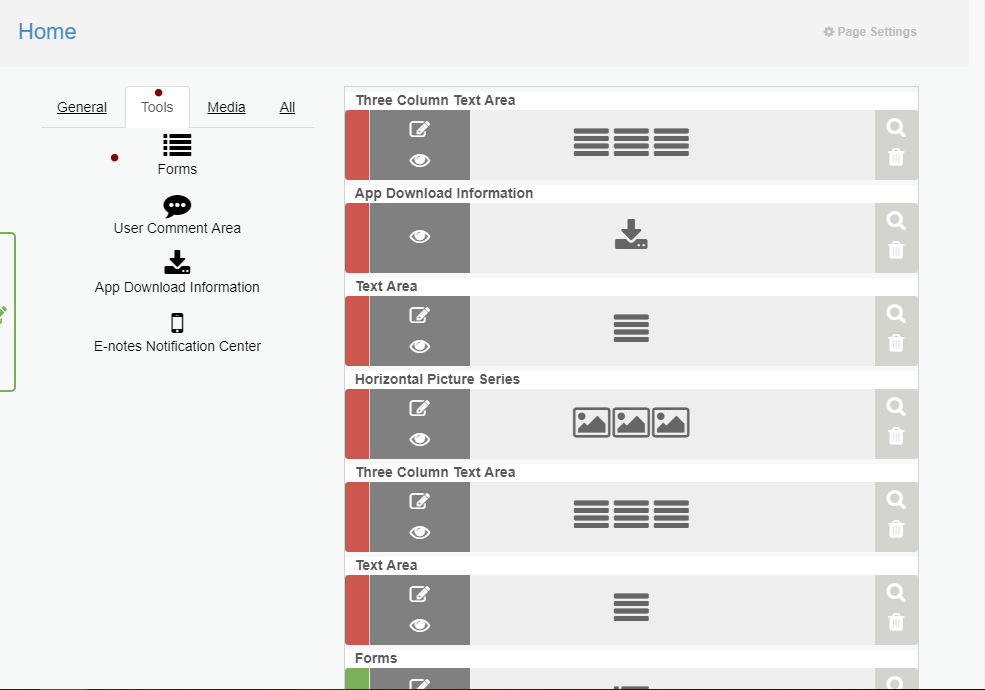Click lines glyph in Text Area below App Download
This screenshot has width=985, height=690.
631,328
